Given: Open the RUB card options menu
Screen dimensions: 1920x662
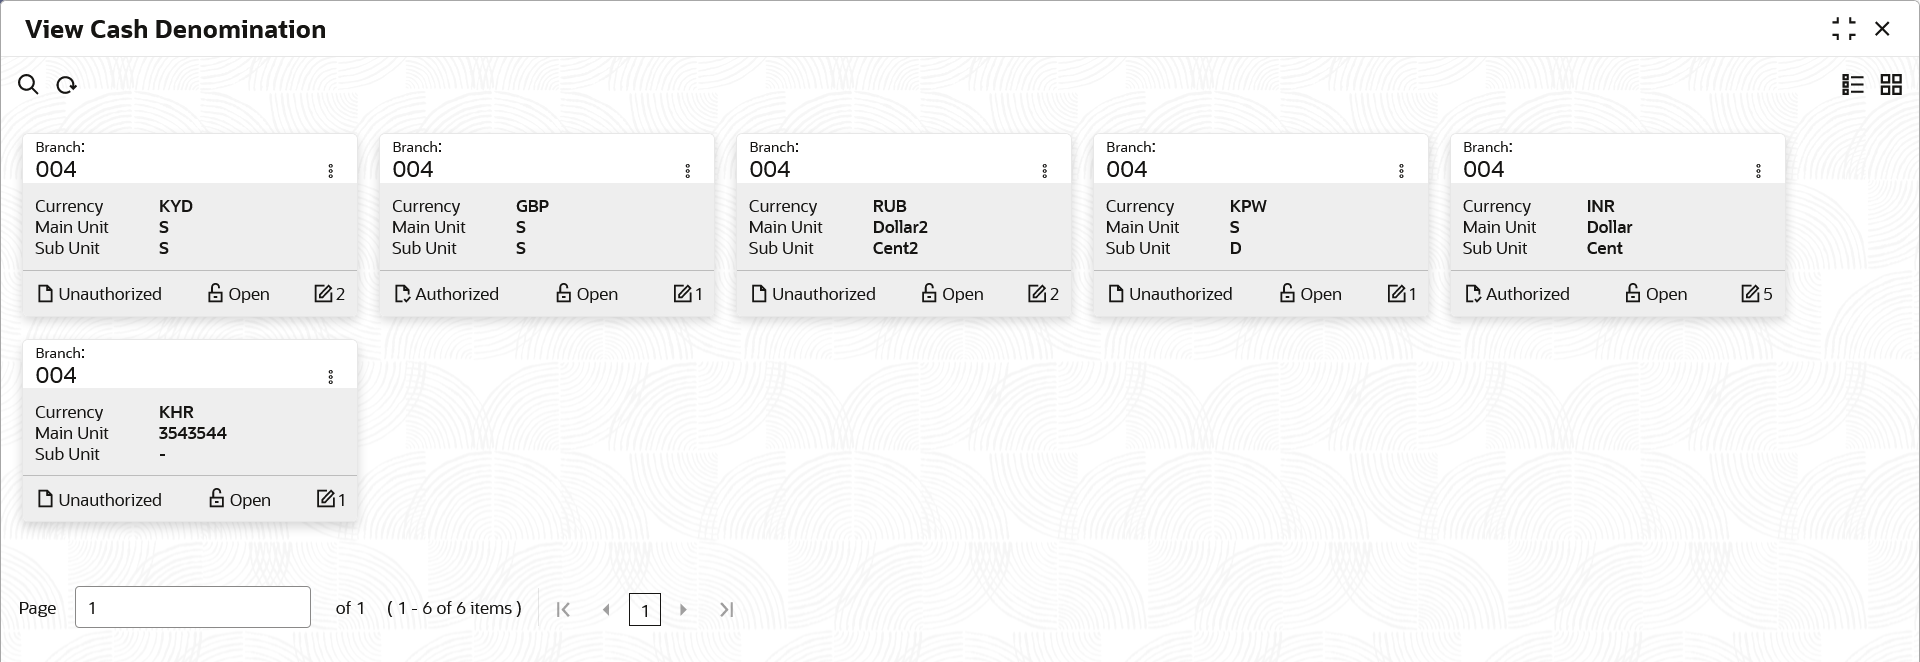Looking at the screenshot, I should click(1045, 171).
